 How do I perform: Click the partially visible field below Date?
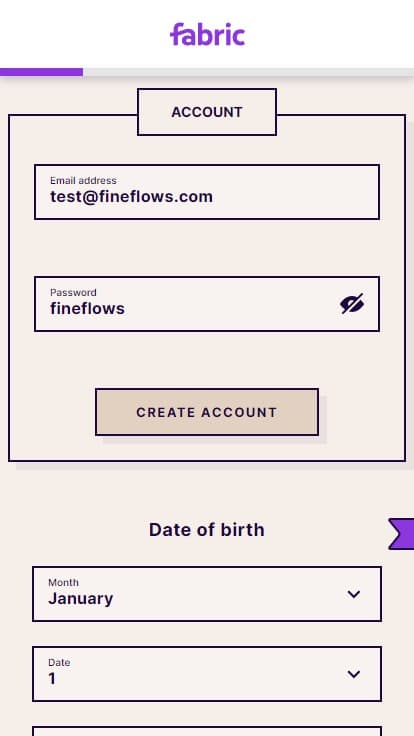[207, 731]
